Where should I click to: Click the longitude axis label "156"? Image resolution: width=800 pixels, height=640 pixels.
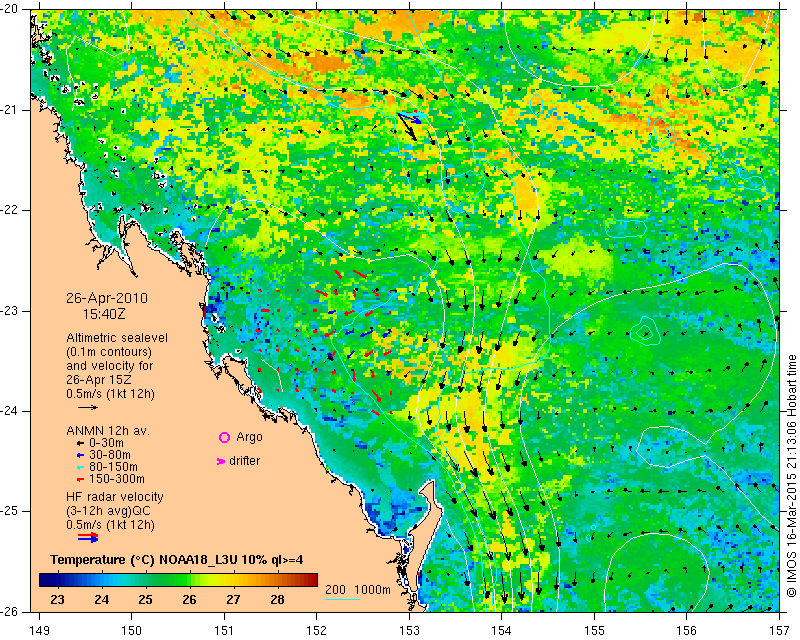[687, 631]
